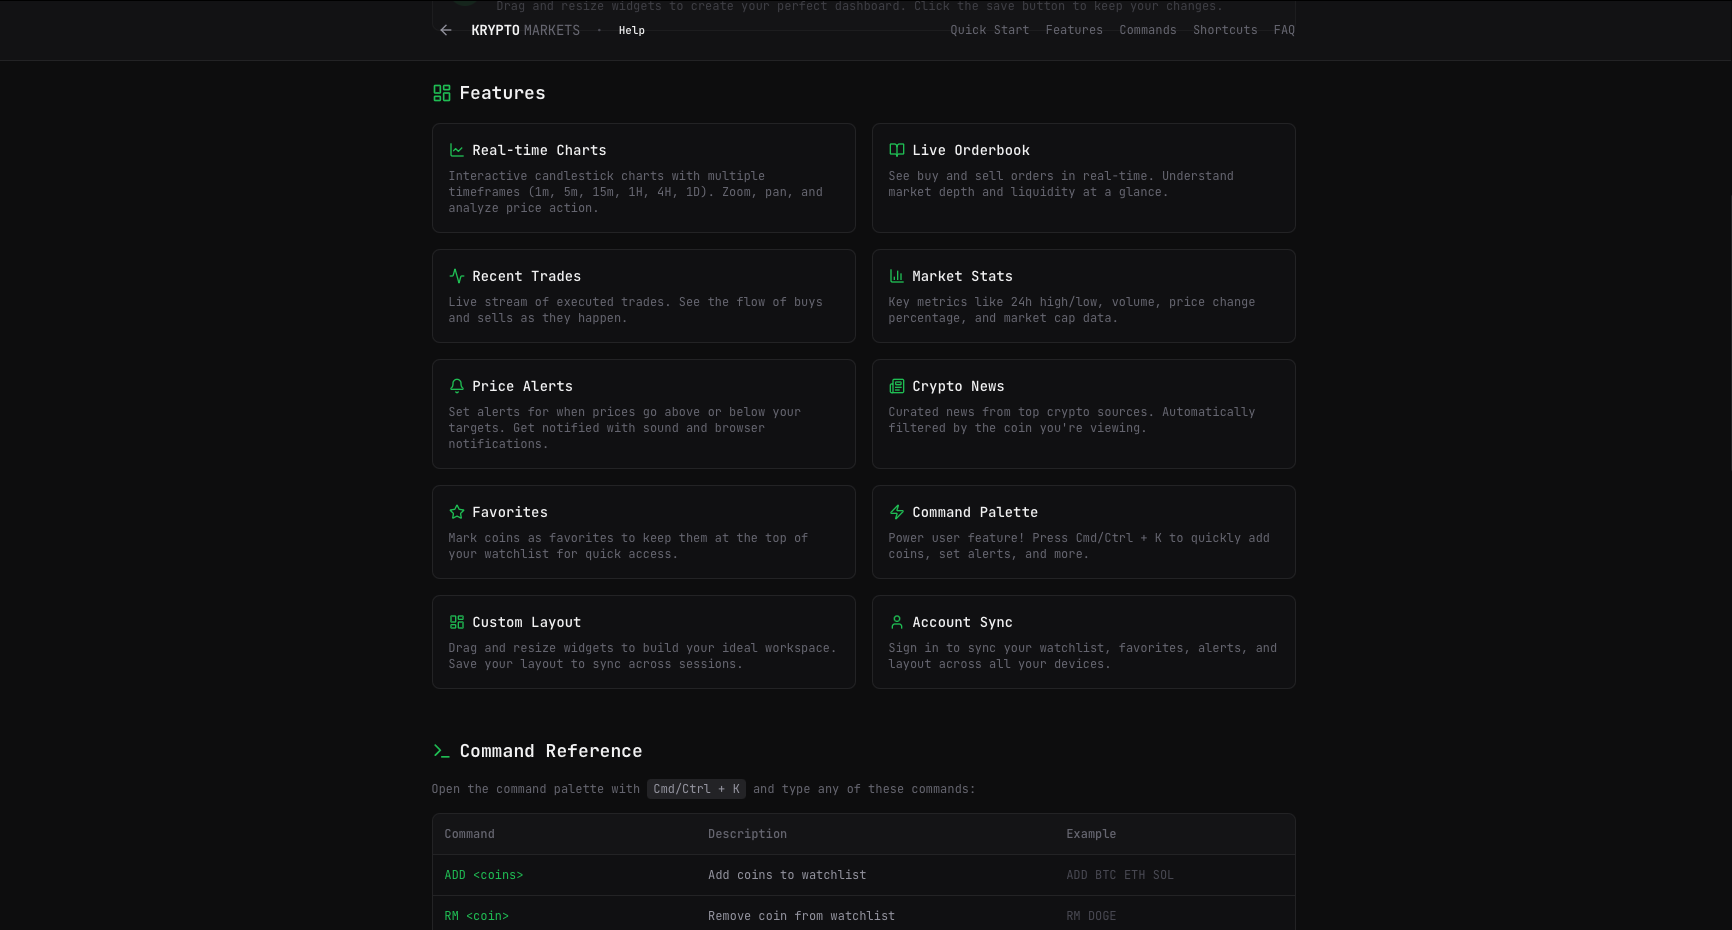The image size is (1732, 930).
Task: Click the Custom Layout grid icon
Action: [x=457, y=622]
